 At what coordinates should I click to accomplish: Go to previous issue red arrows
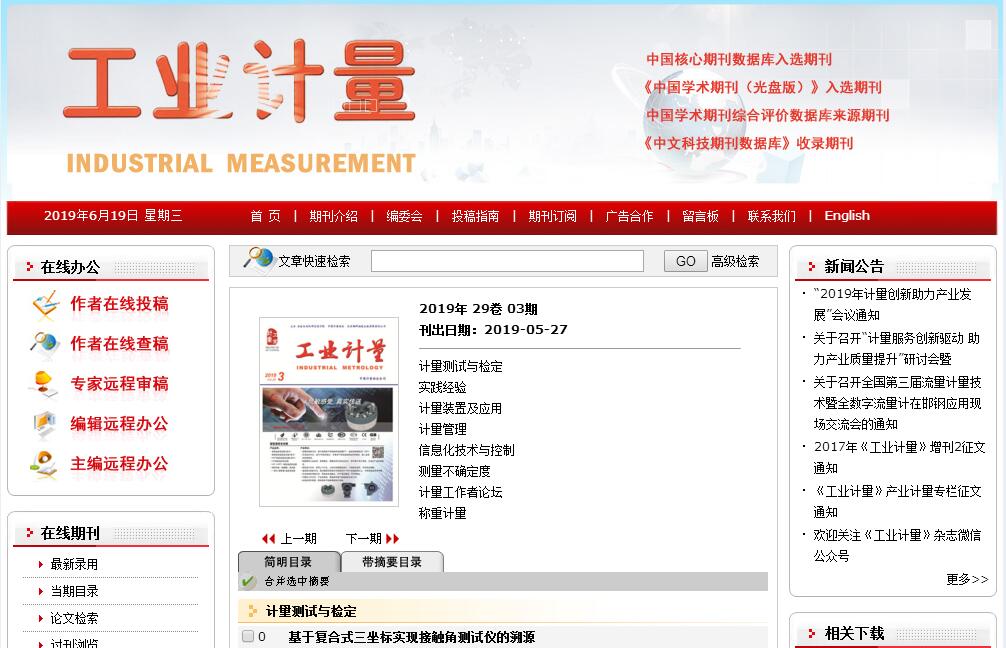(x=268, y=539)
